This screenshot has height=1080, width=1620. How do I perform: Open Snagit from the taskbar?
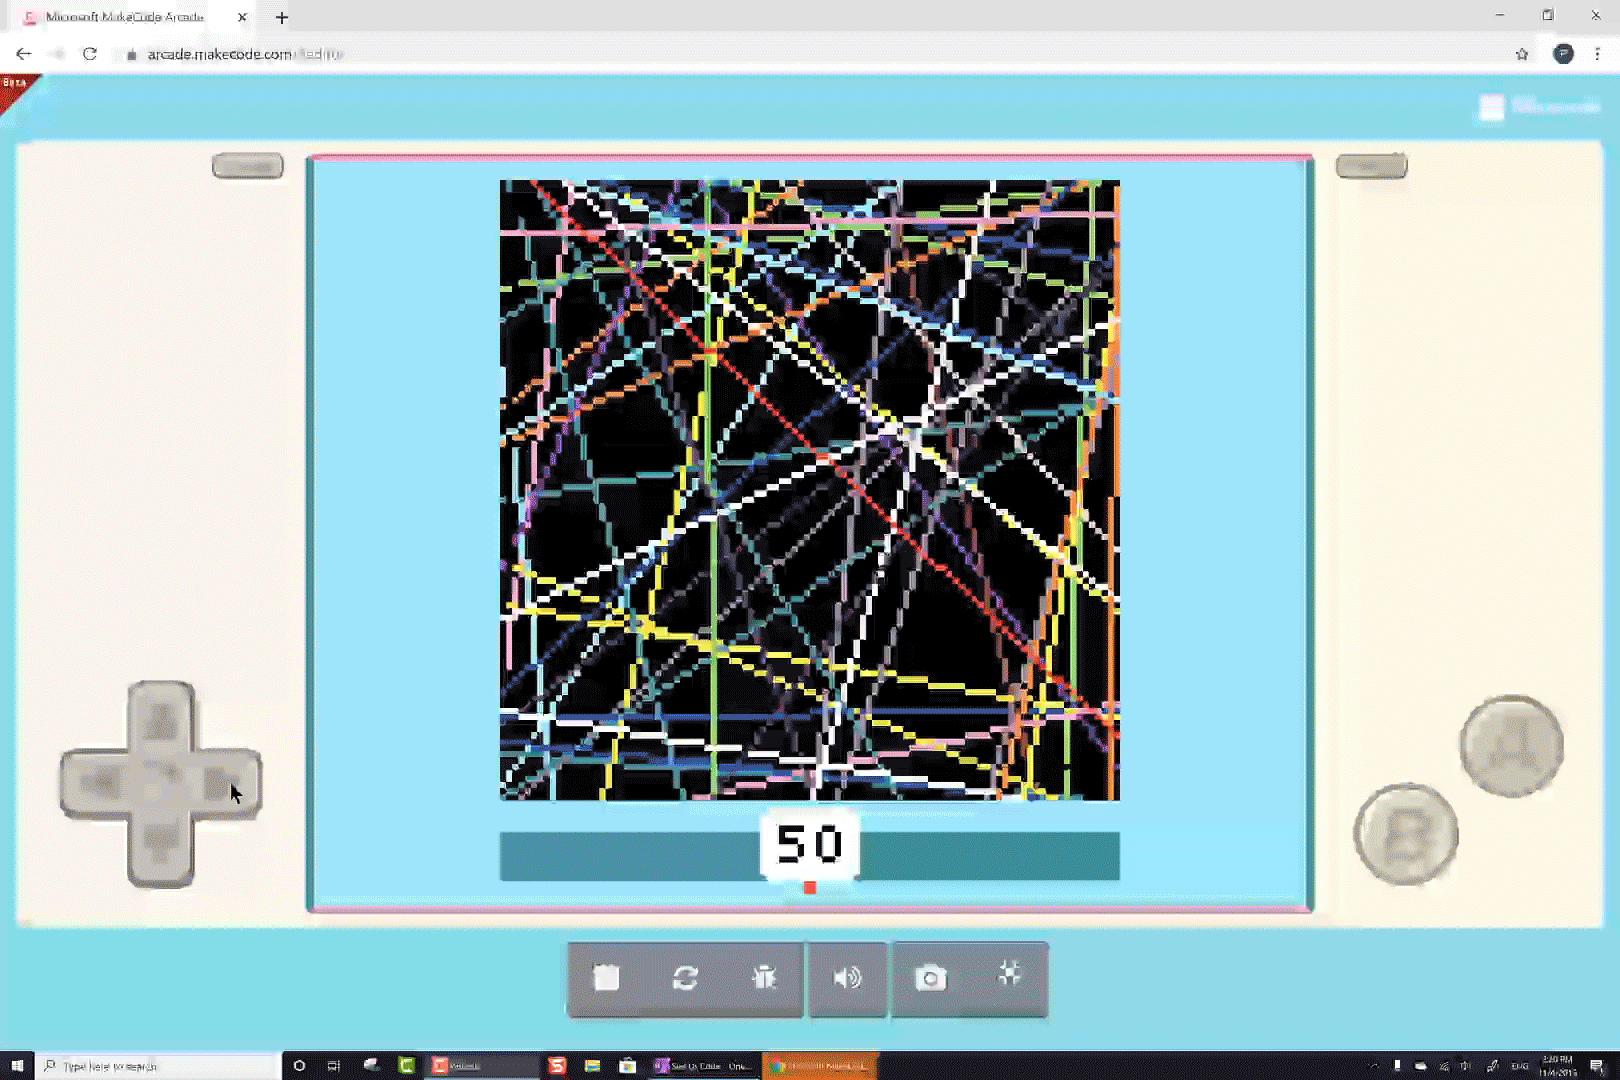tap(557, 1066)
